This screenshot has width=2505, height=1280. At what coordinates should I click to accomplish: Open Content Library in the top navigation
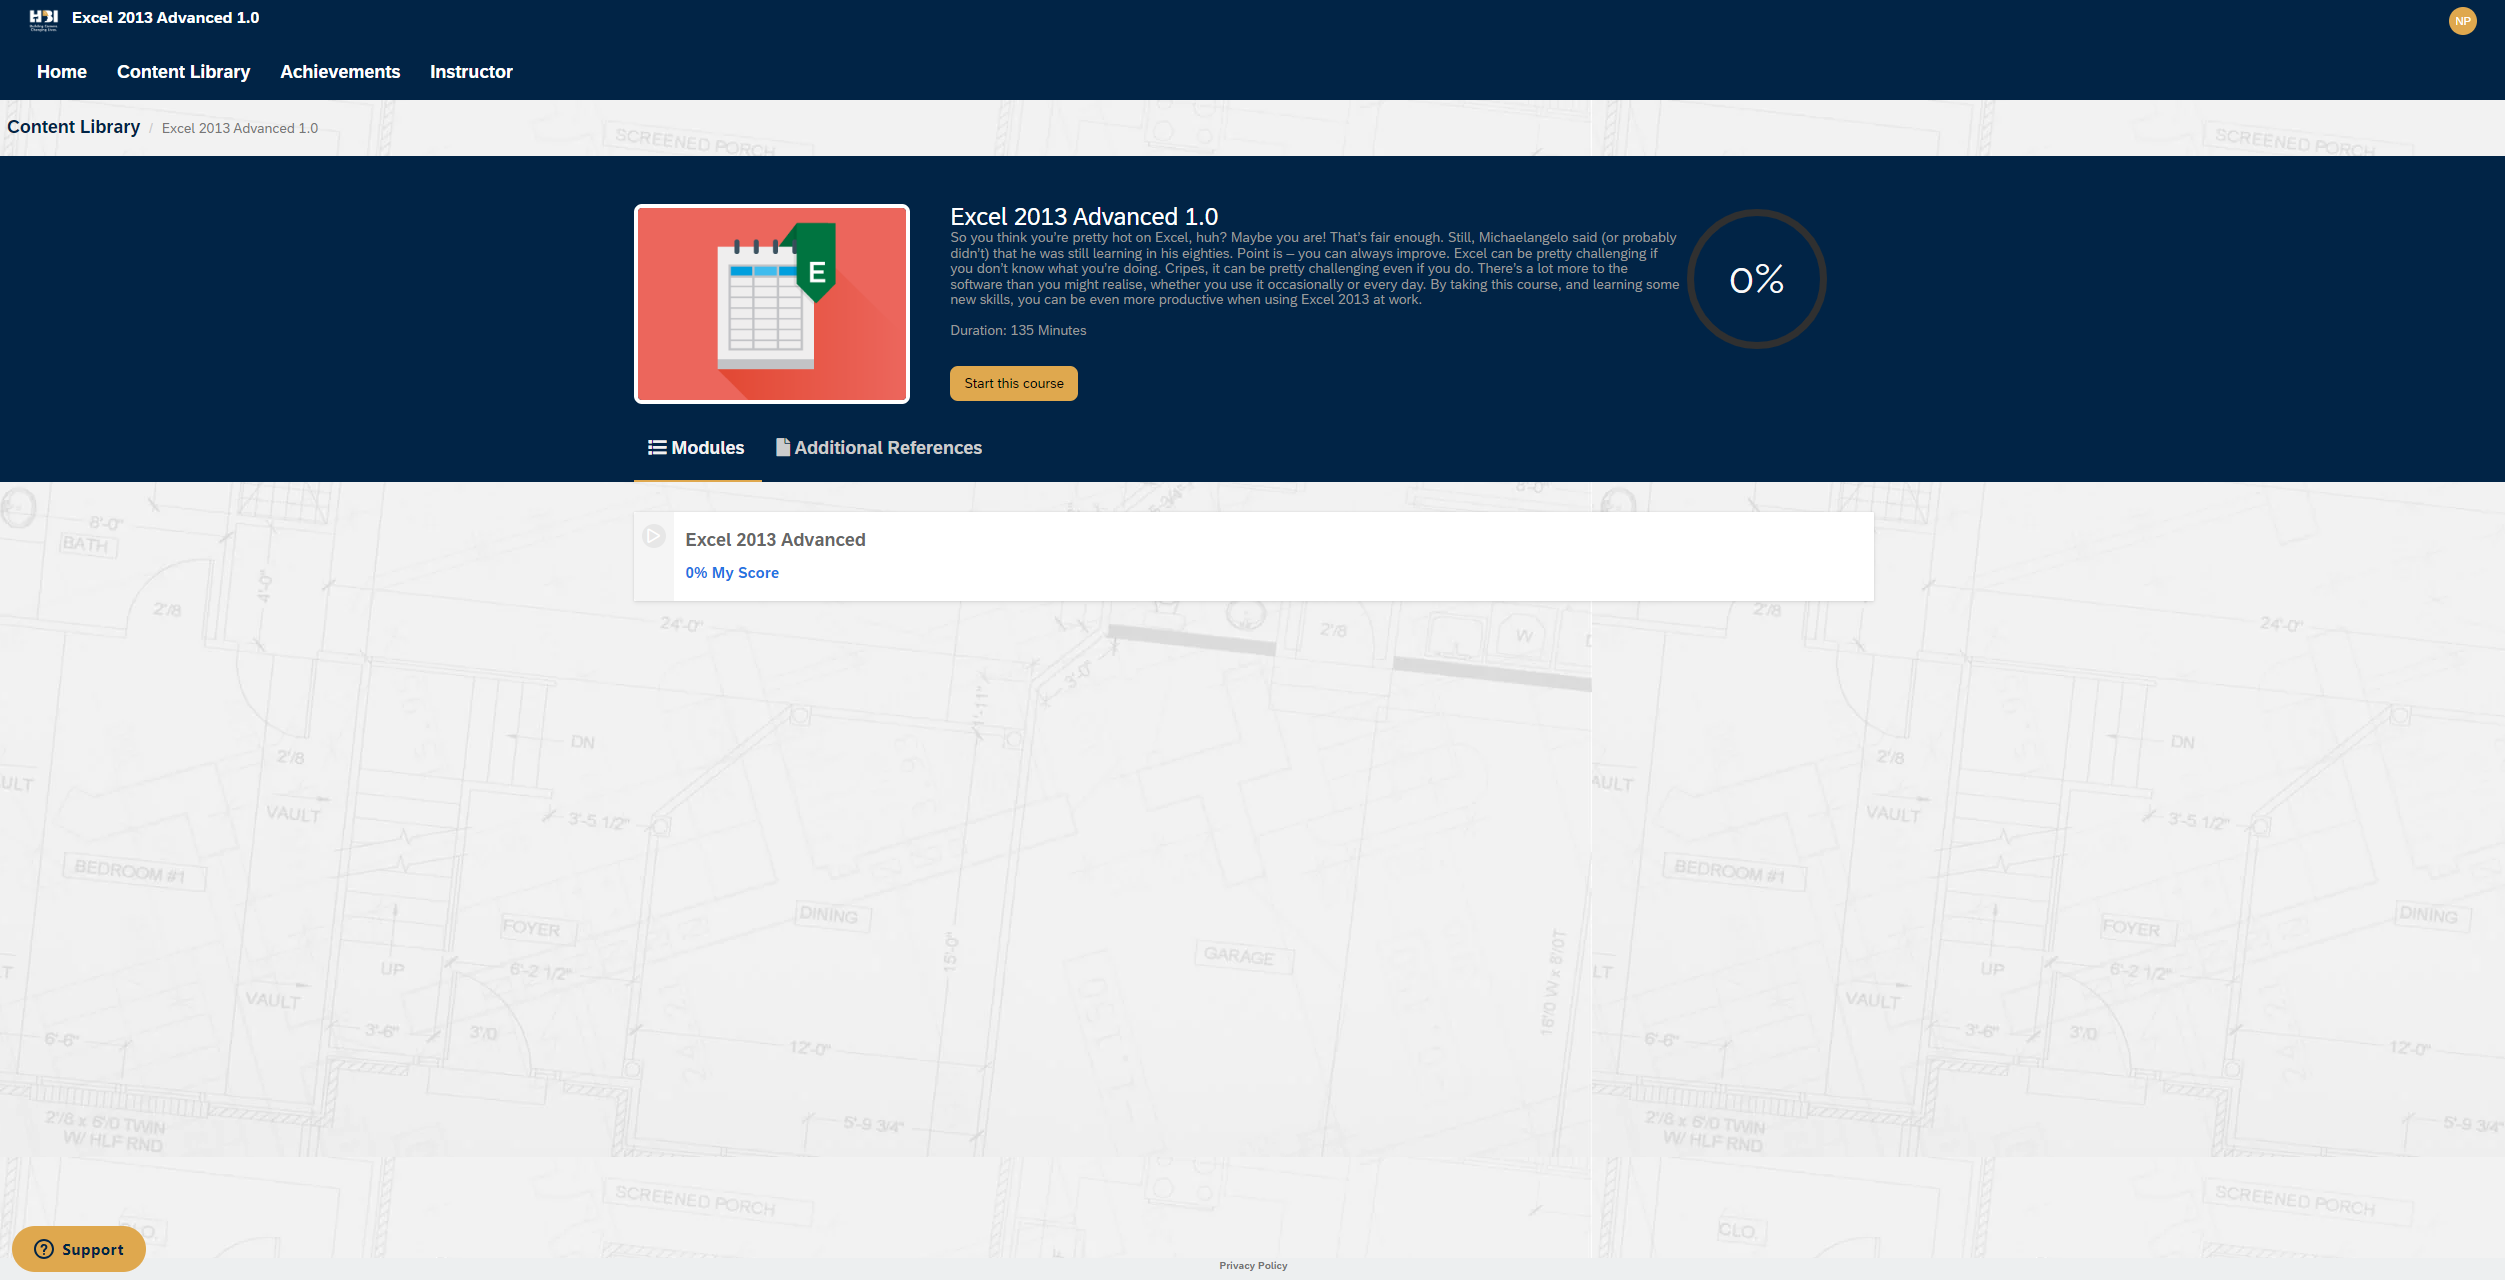point(183,72)
